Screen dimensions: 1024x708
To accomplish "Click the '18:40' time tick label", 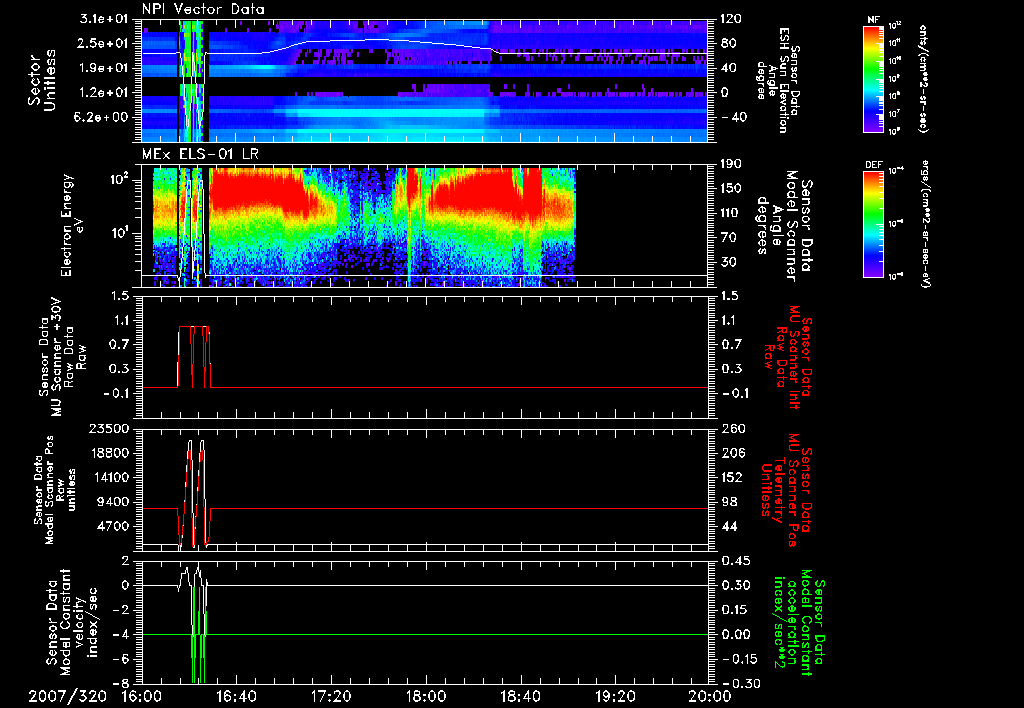I will 520,696.
